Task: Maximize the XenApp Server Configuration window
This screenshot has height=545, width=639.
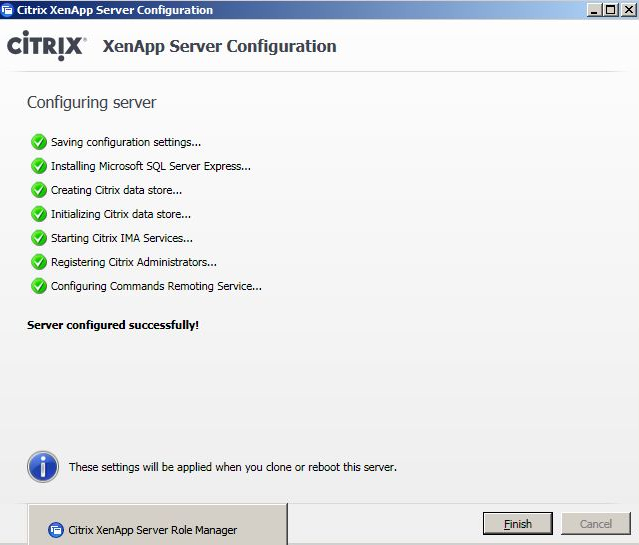Action: tap(611, 10)
